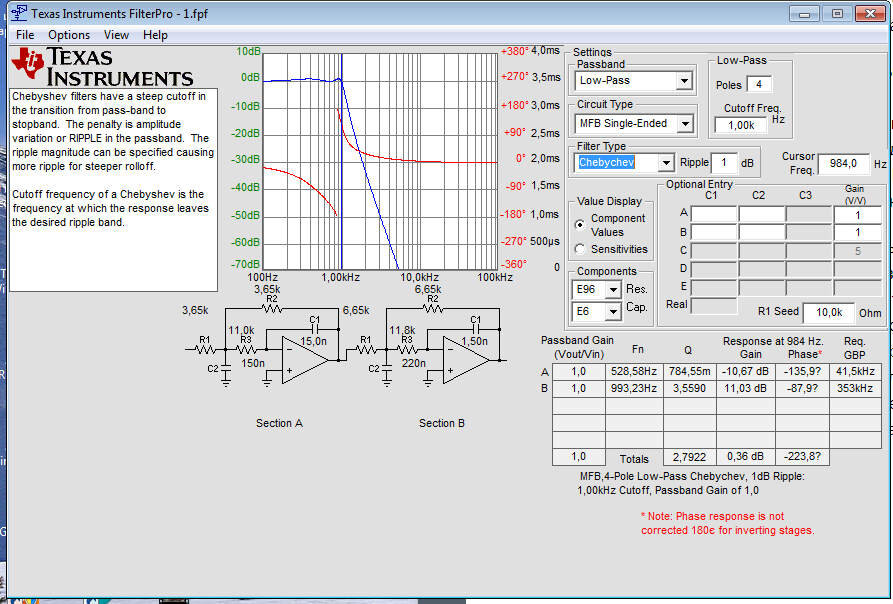Click the frequency response graph area
The height and width of the screenshot is (604, 893).
pyautogui.click(x=380, y=162)
